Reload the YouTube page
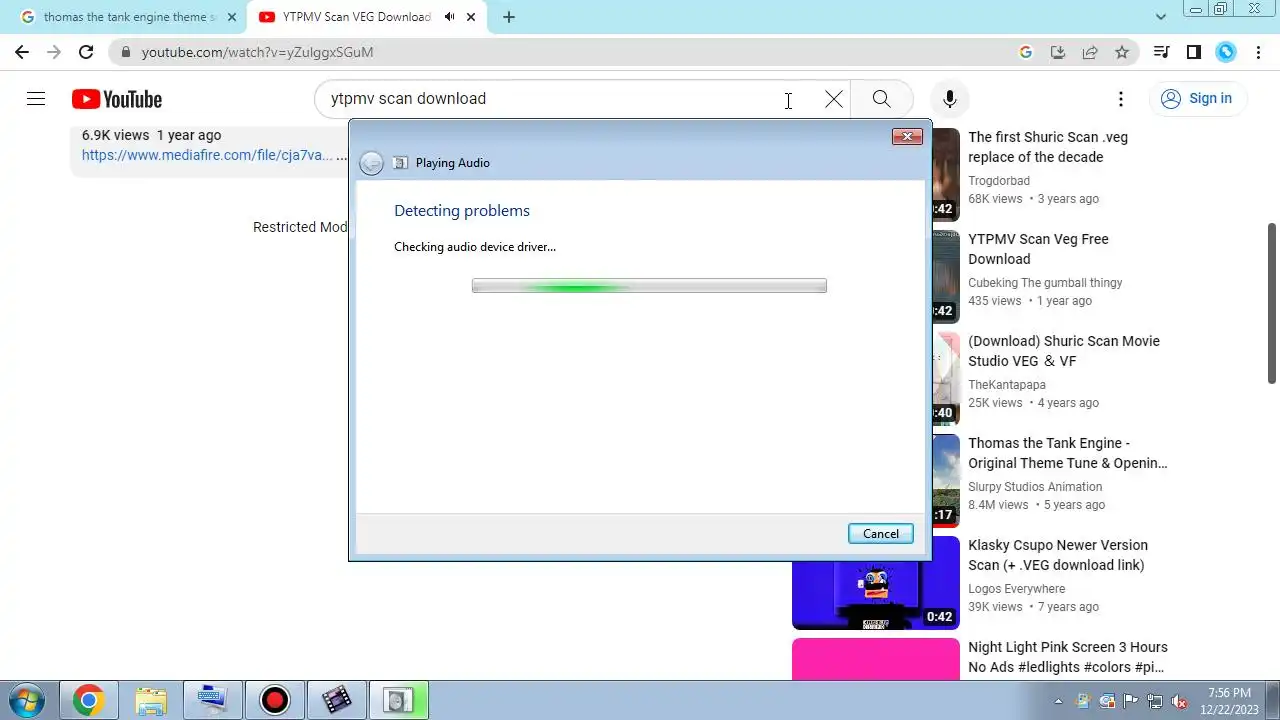Image resolution: width=1280 pixels, height=720 pixels. (86, 52)
